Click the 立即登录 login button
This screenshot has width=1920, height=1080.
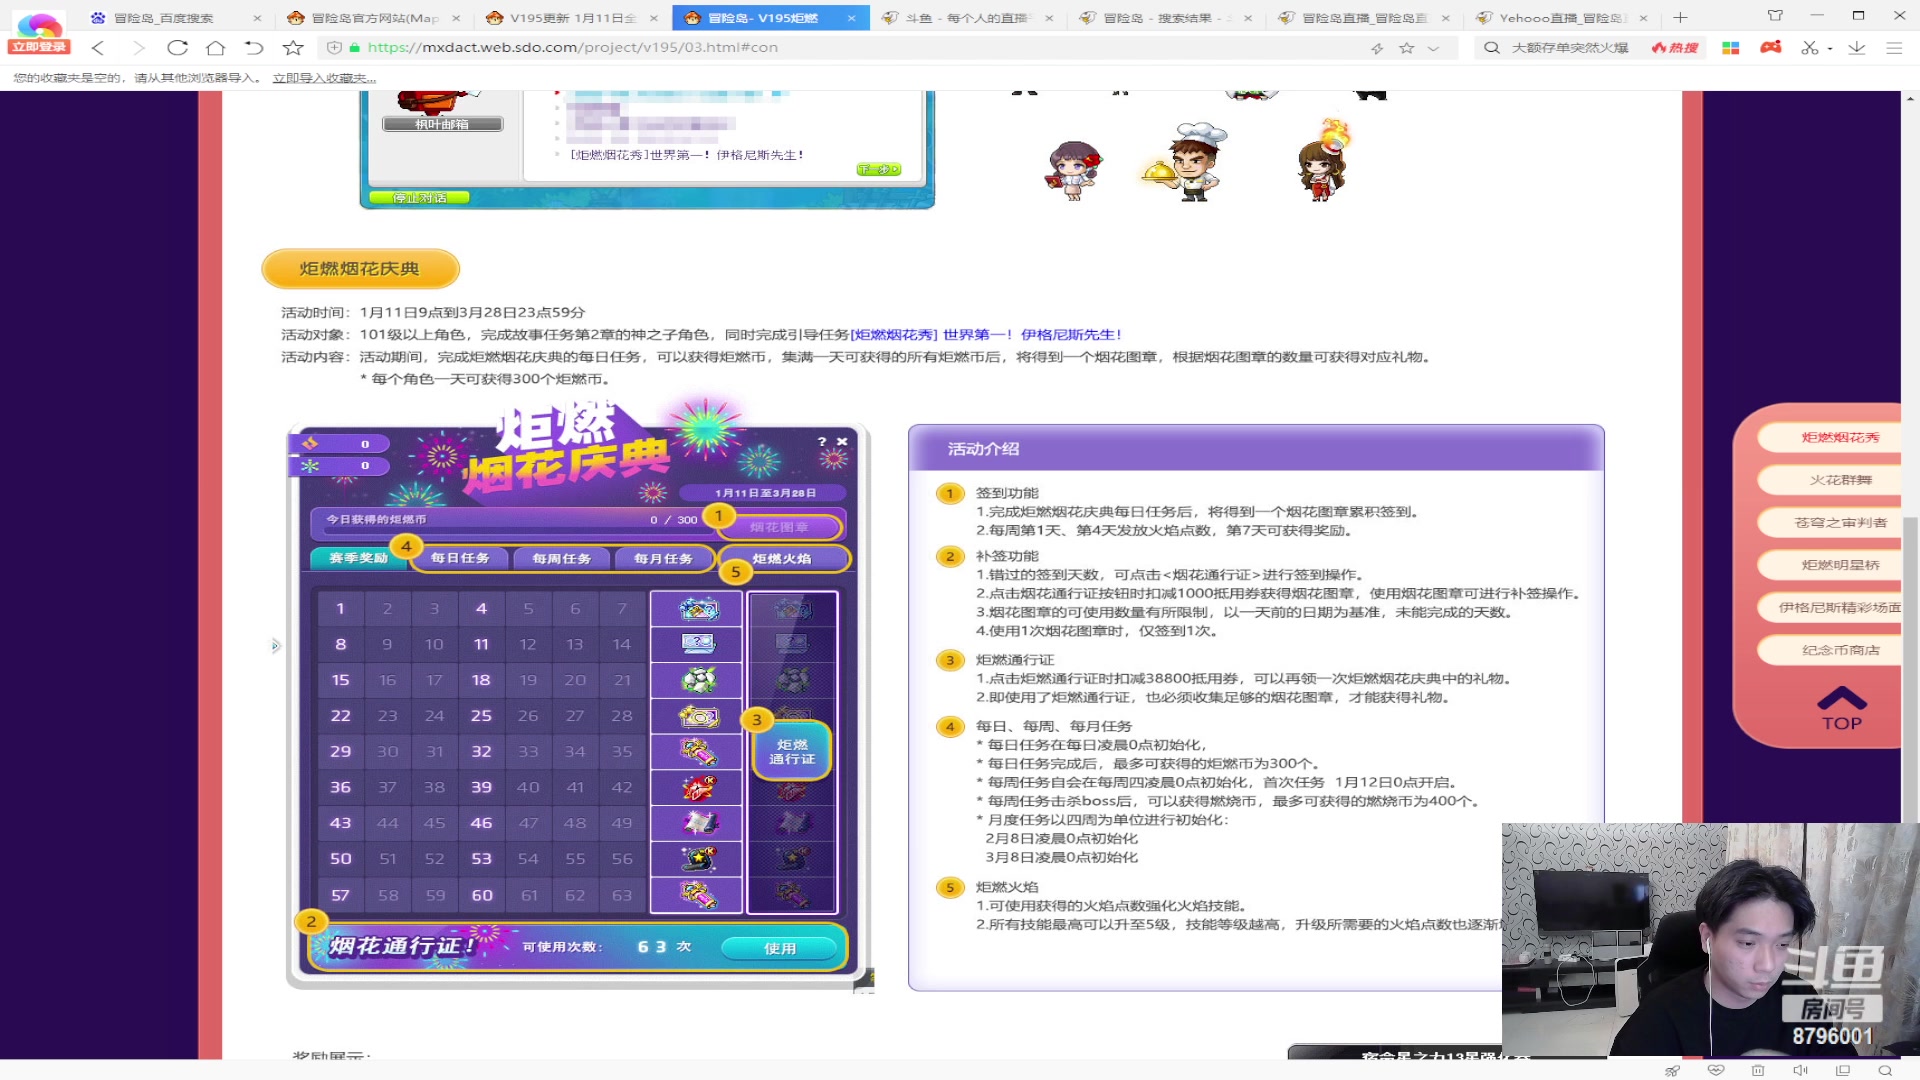pos(39,46)
